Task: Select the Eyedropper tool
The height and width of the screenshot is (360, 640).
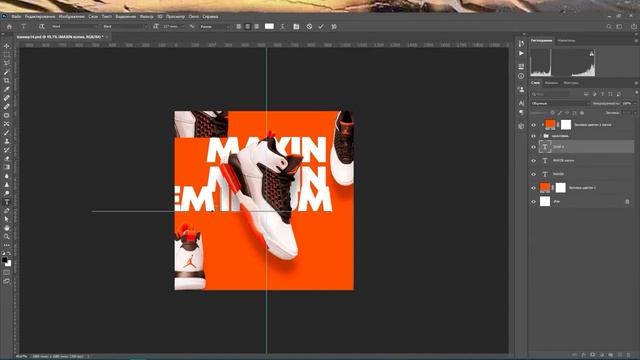Action: coord(7,89)
